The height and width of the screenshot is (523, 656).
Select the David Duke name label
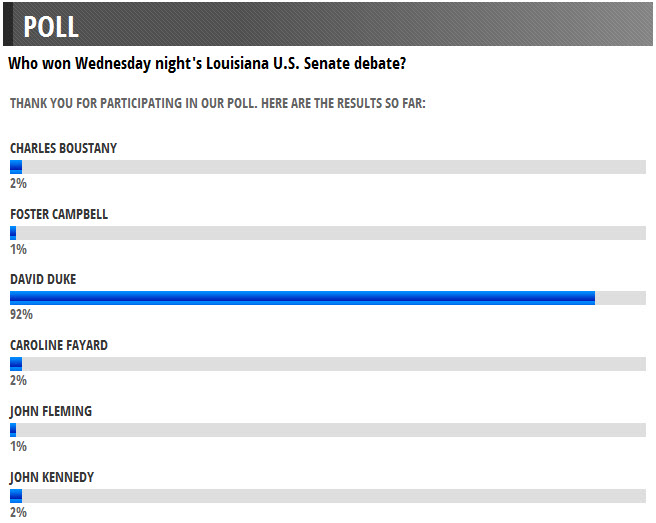coord(43,279)
